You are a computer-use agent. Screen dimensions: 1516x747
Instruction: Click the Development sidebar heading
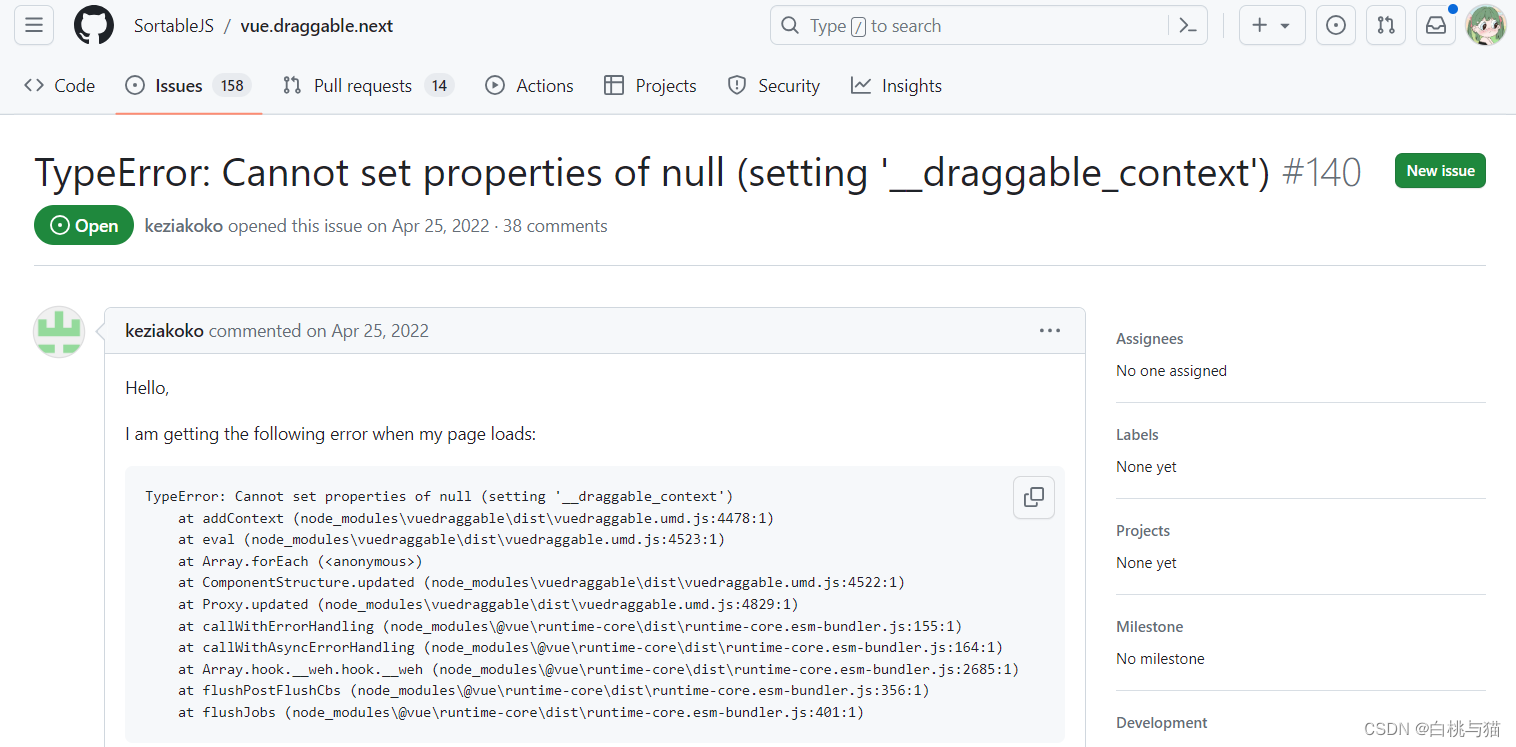pyautogui.click(x=1162, y=723)
